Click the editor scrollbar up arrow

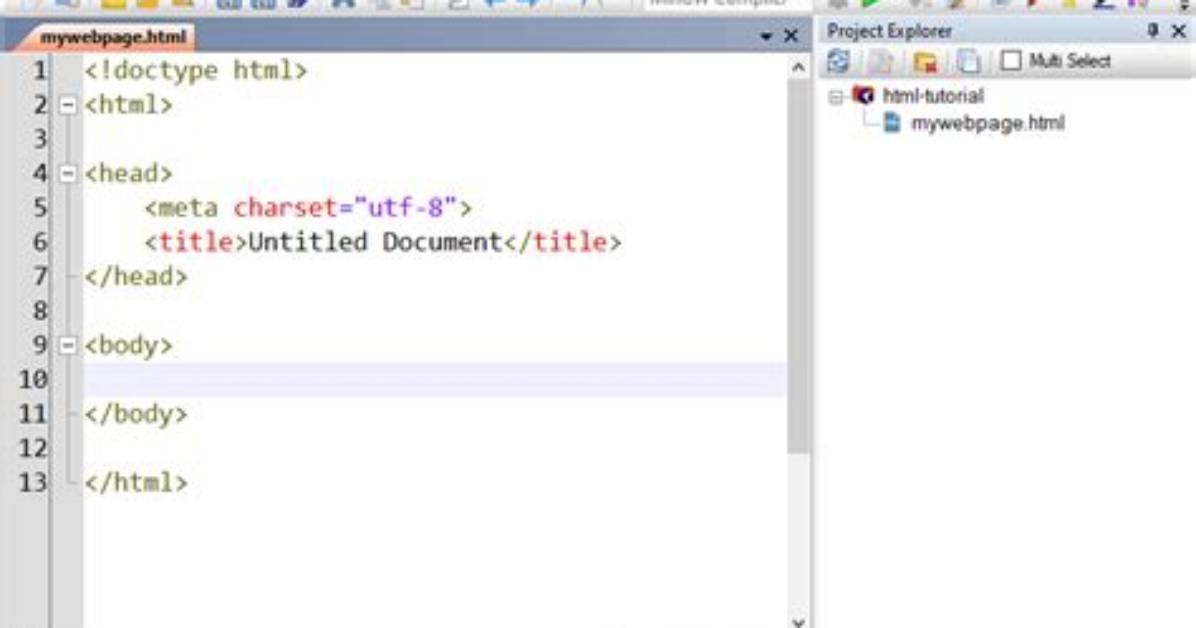click(x=798, y=67)
